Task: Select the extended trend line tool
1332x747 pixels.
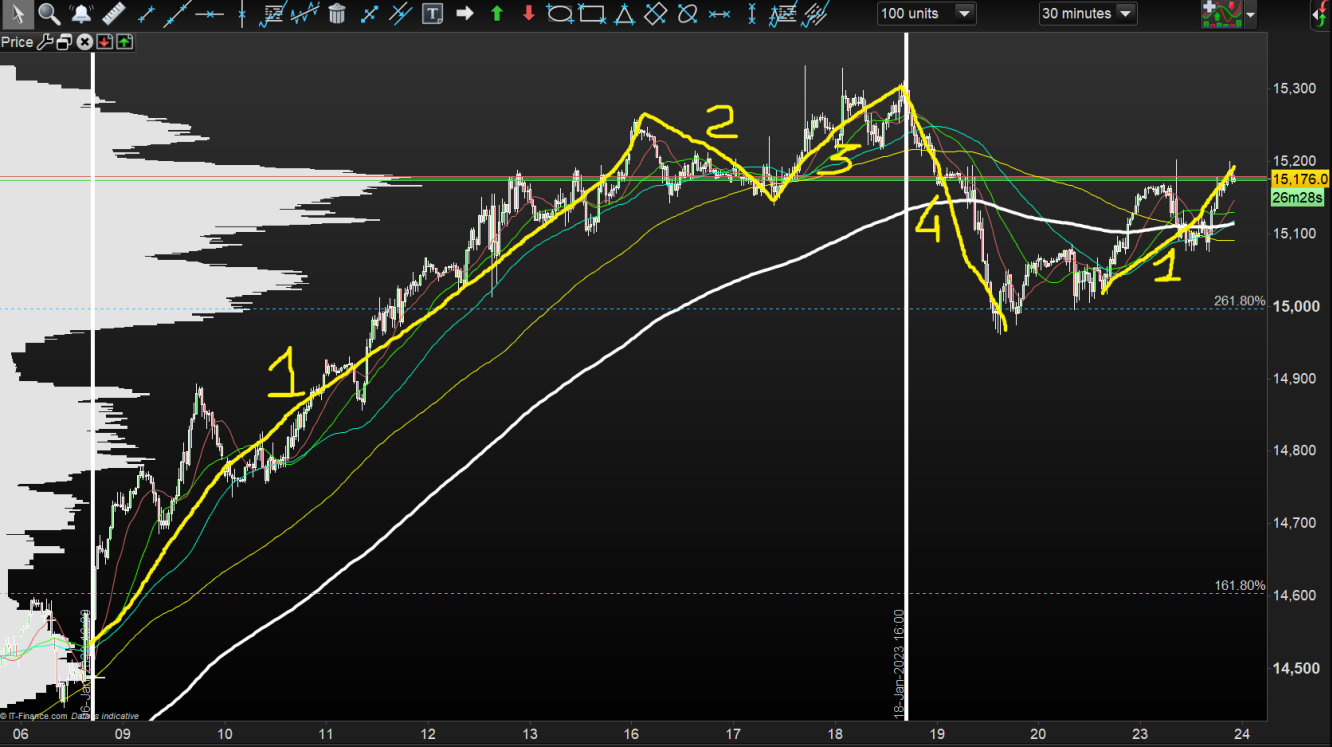Action: (x=176, y=14)
